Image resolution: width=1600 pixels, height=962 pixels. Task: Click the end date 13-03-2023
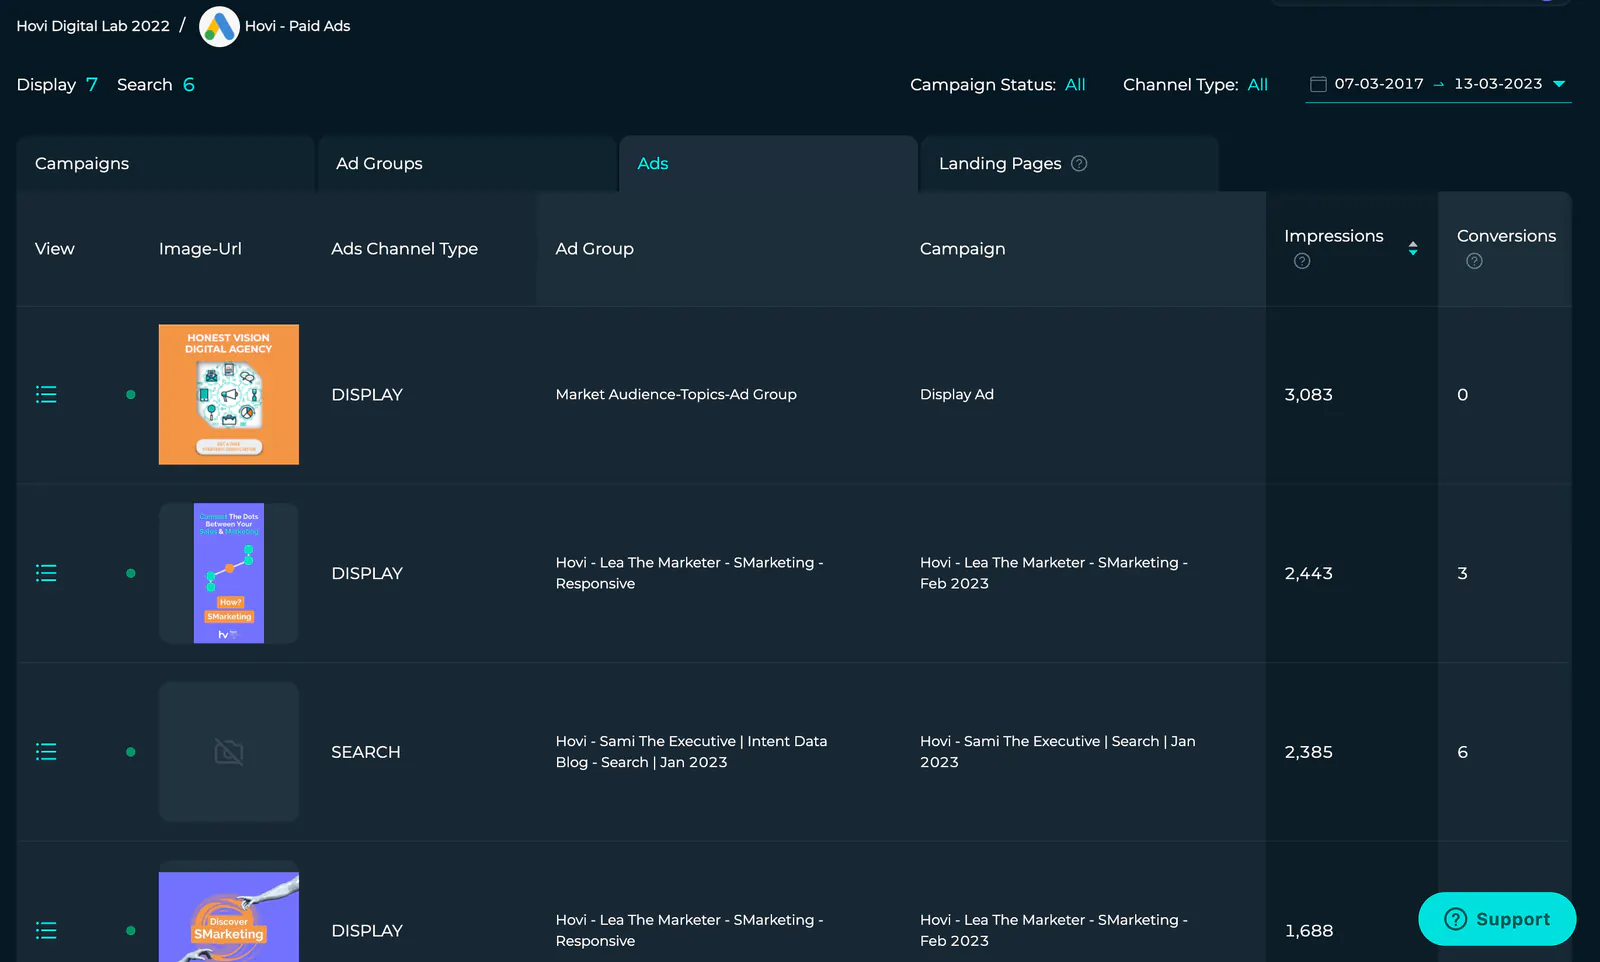1498,84
